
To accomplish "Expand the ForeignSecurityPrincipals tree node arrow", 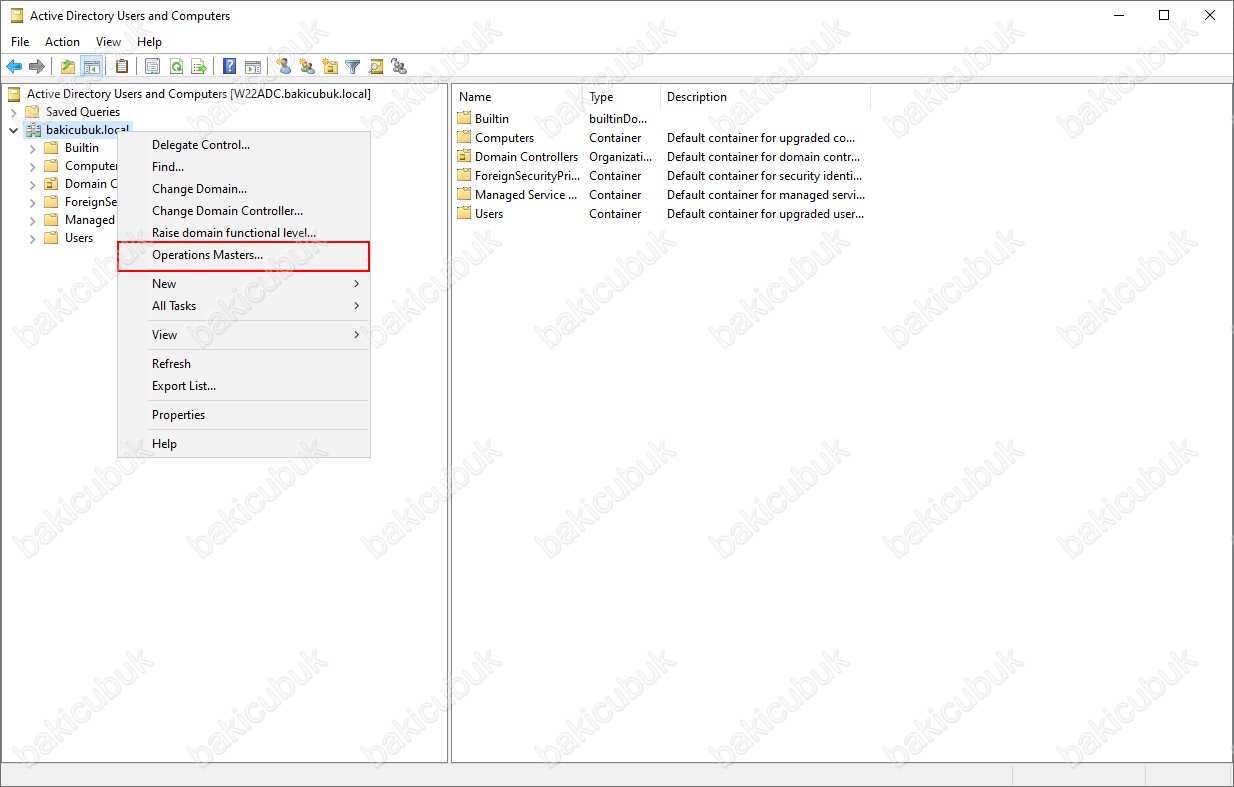I will (x=32, y=202).
